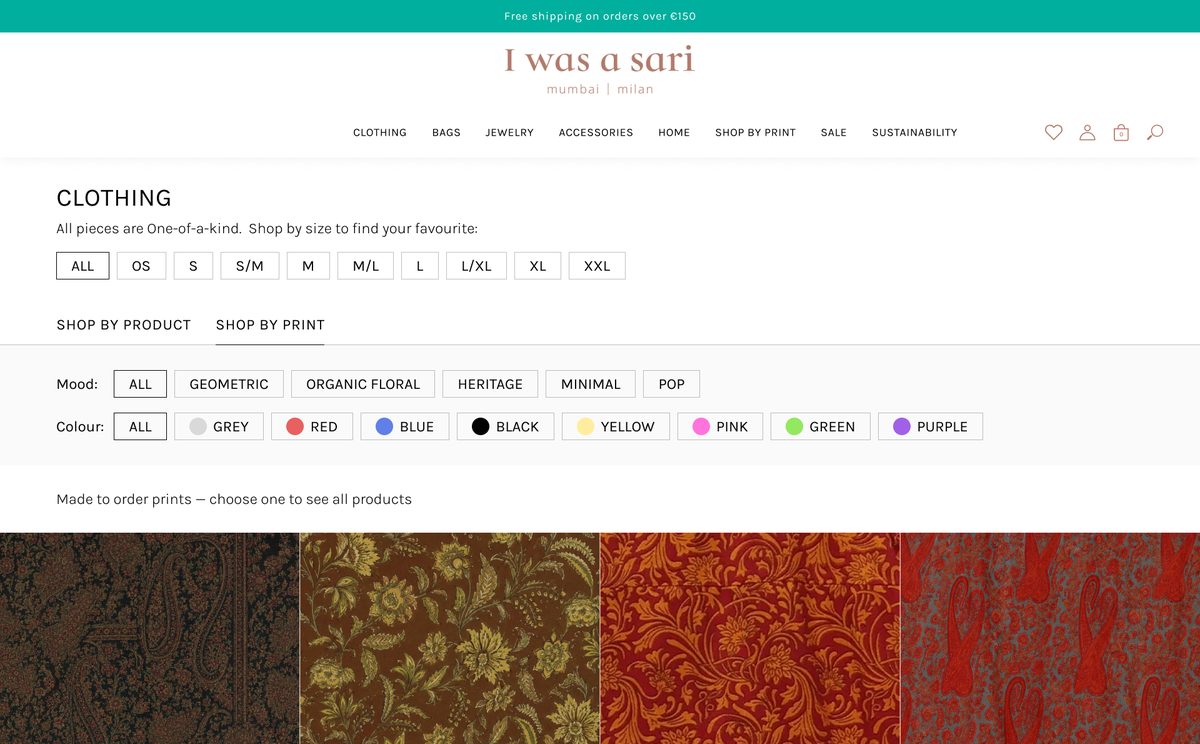
Task: Open the Clothing menu
Action: coord(380,132)
